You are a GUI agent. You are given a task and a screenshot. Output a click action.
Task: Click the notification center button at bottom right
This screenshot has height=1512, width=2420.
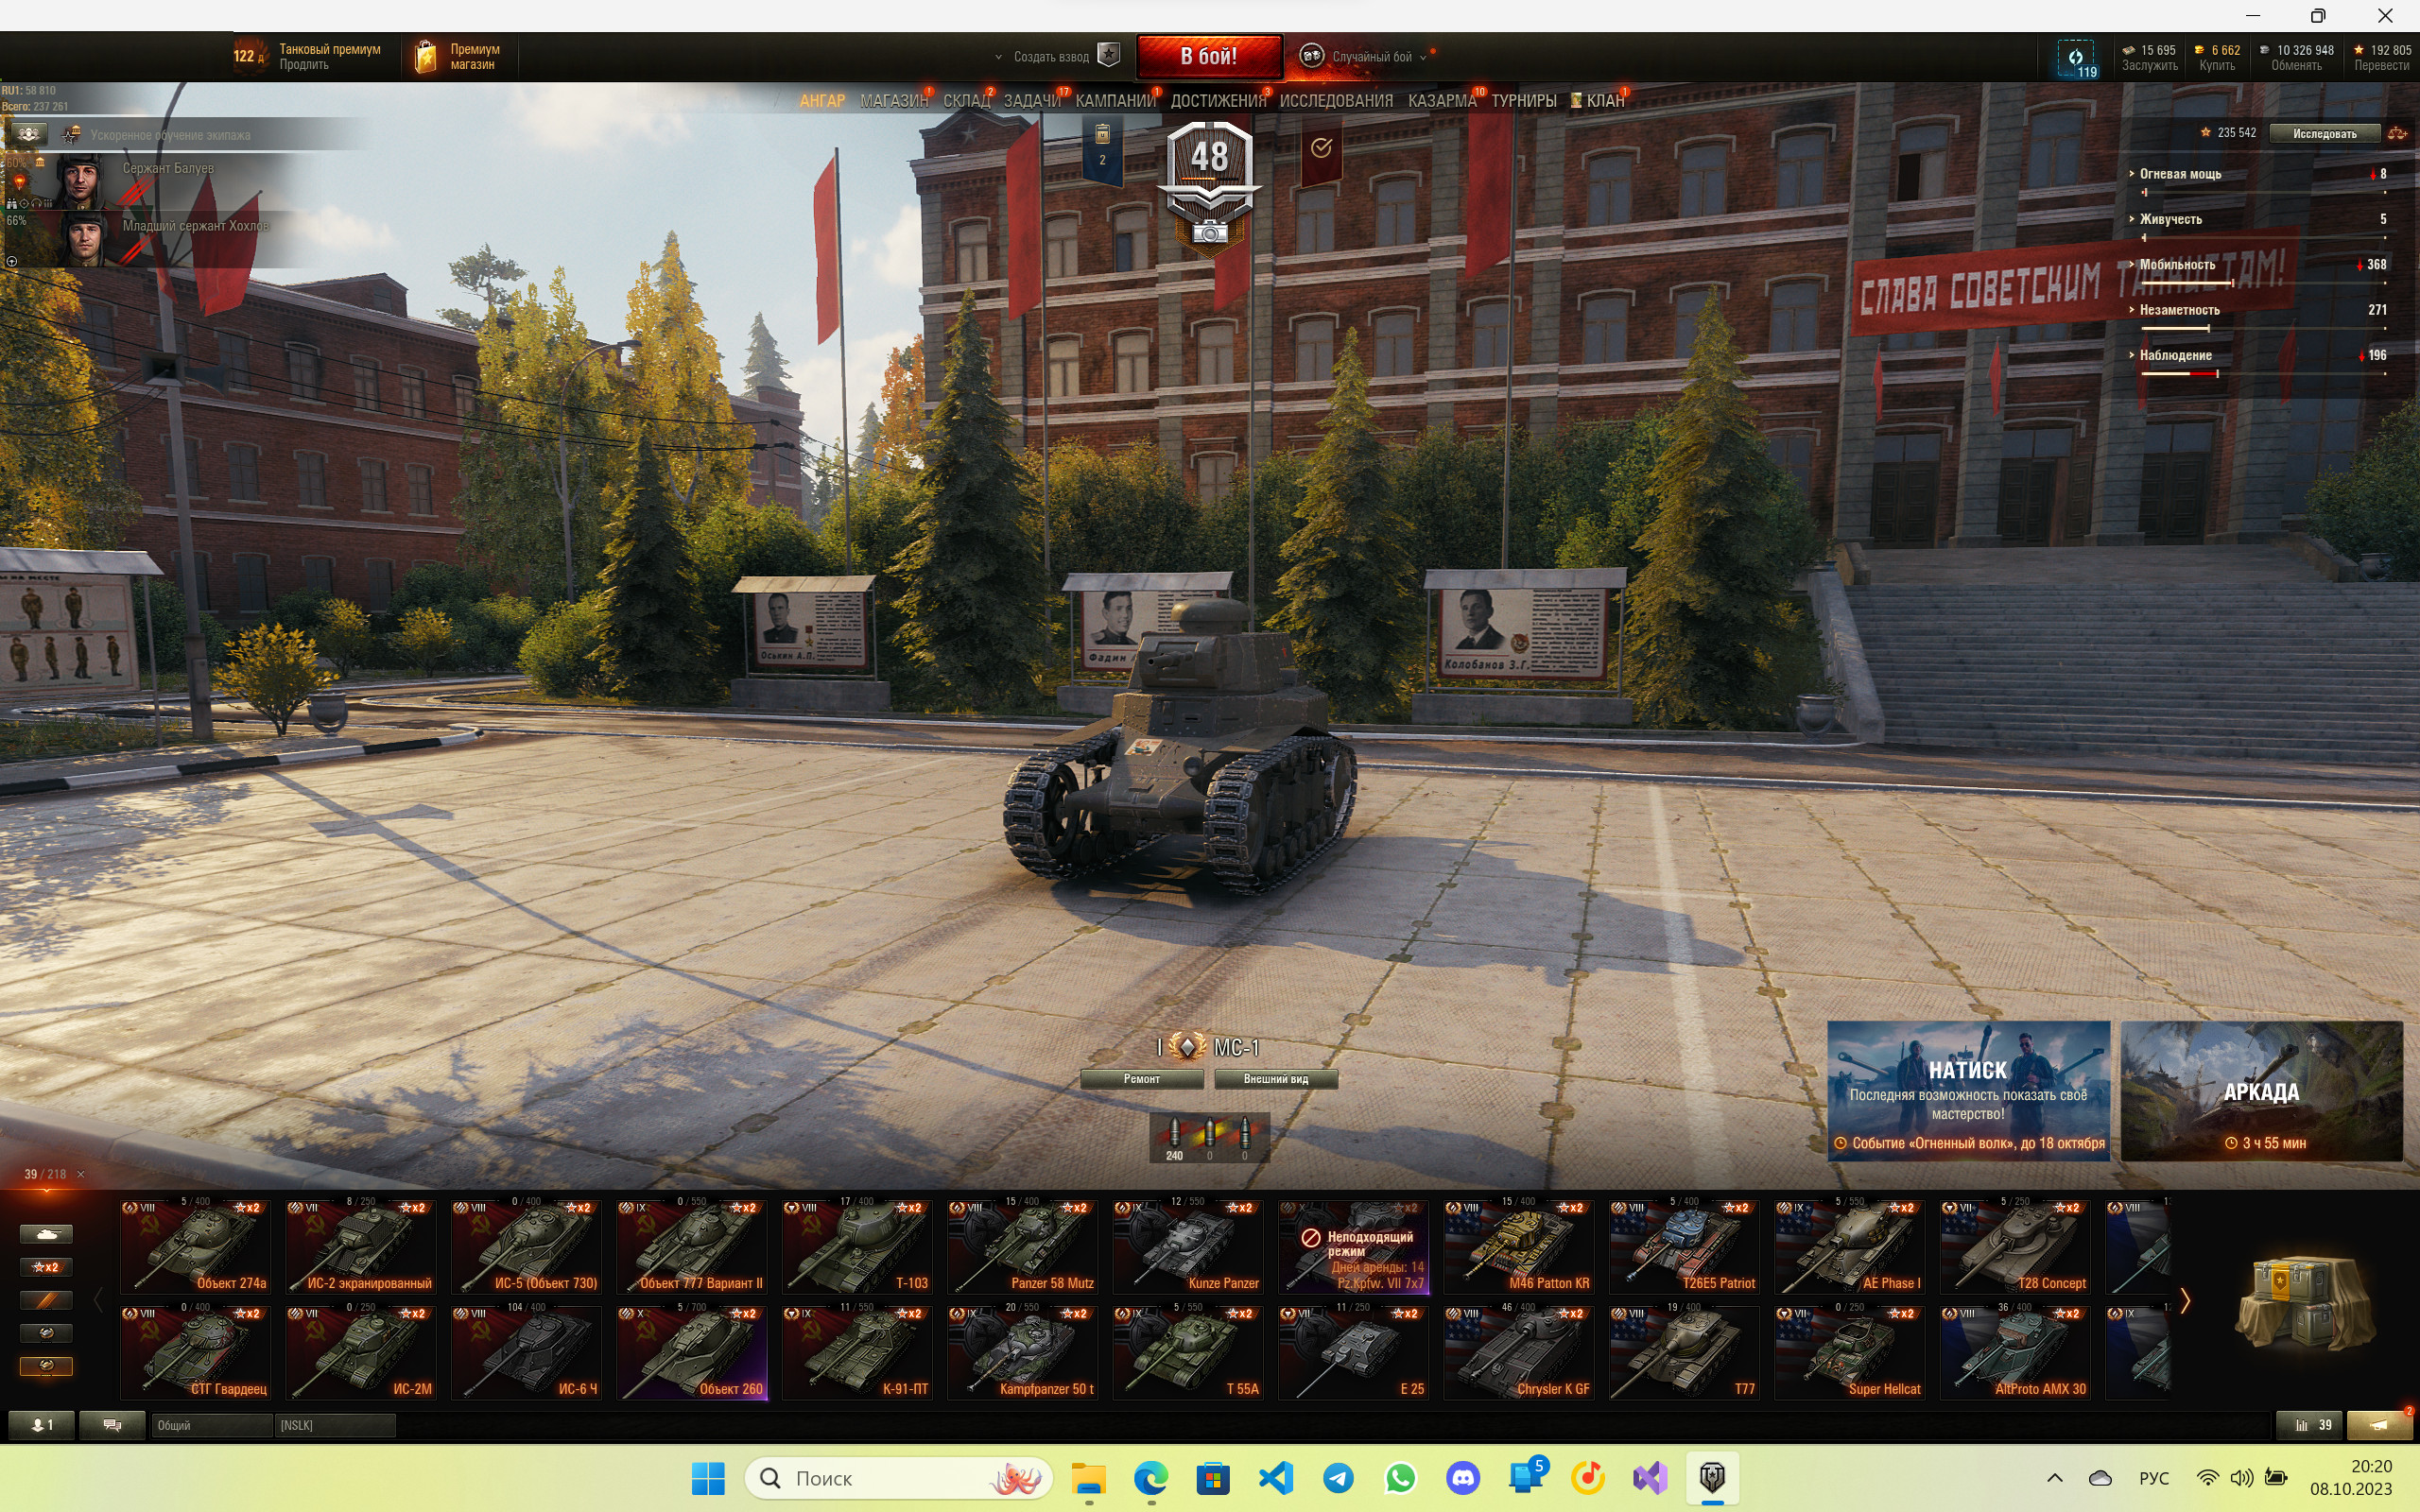[x=2379, y=1425]
